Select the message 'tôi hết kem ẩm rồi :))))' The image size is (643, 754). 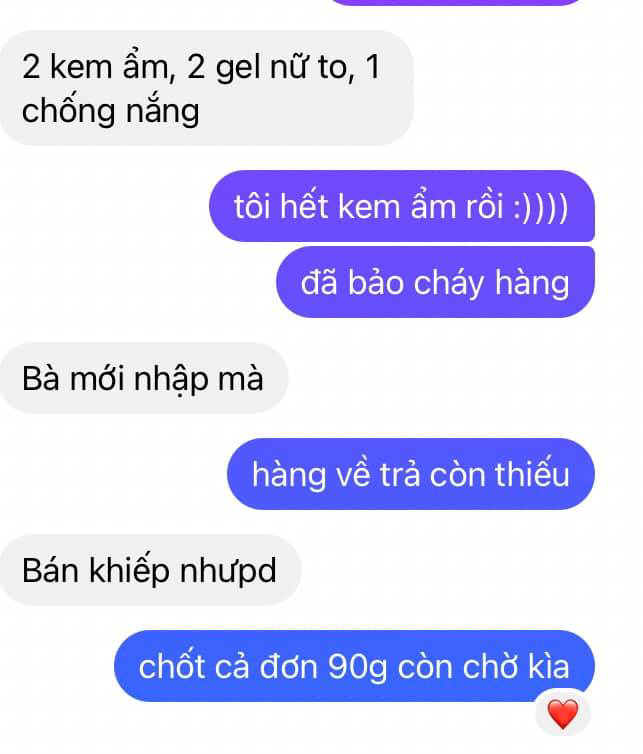point(402,206)
